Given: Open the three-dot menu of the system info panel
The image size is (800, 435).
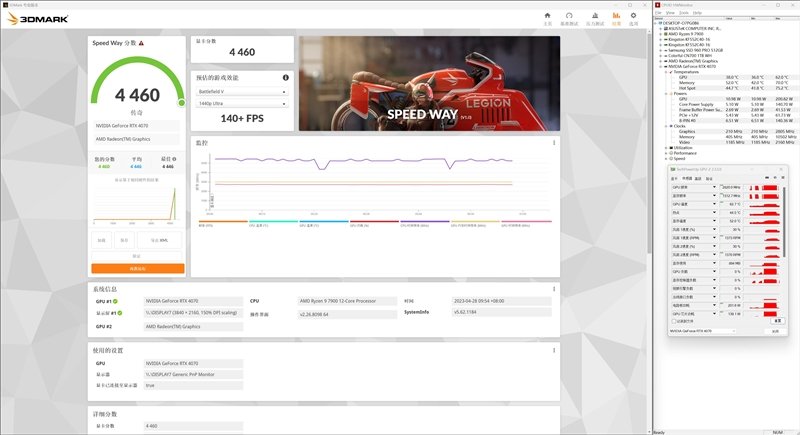Looking at the screenshot, I should point(554,289).
